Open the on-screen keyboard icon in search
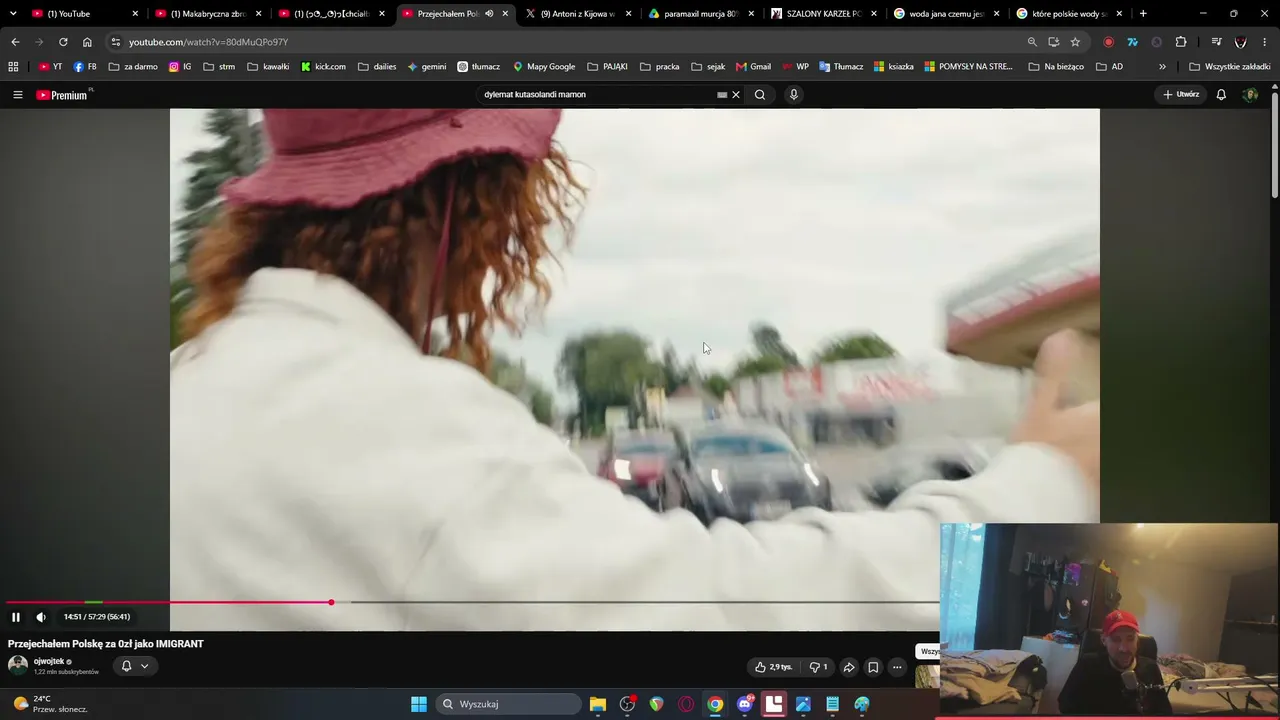The image size is (1280, 720). 722,95
